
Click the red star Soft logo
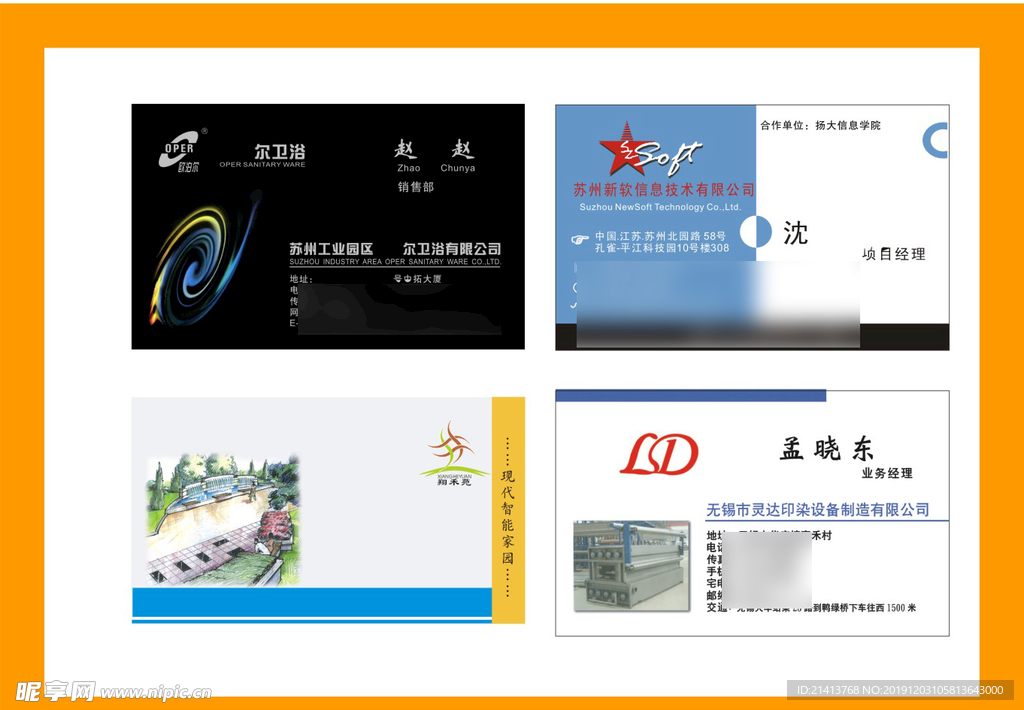click(650, 152)
